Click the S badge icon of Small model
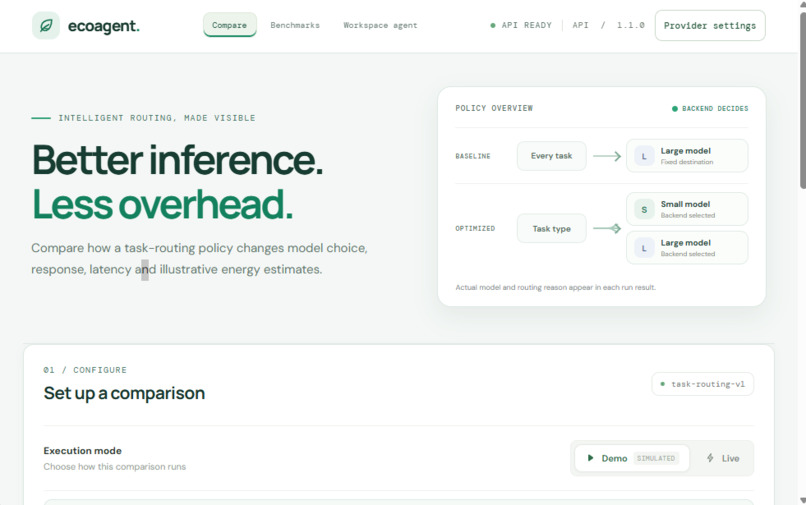Image resolution: width=806 pixels, height=505 pixels. 644,209
